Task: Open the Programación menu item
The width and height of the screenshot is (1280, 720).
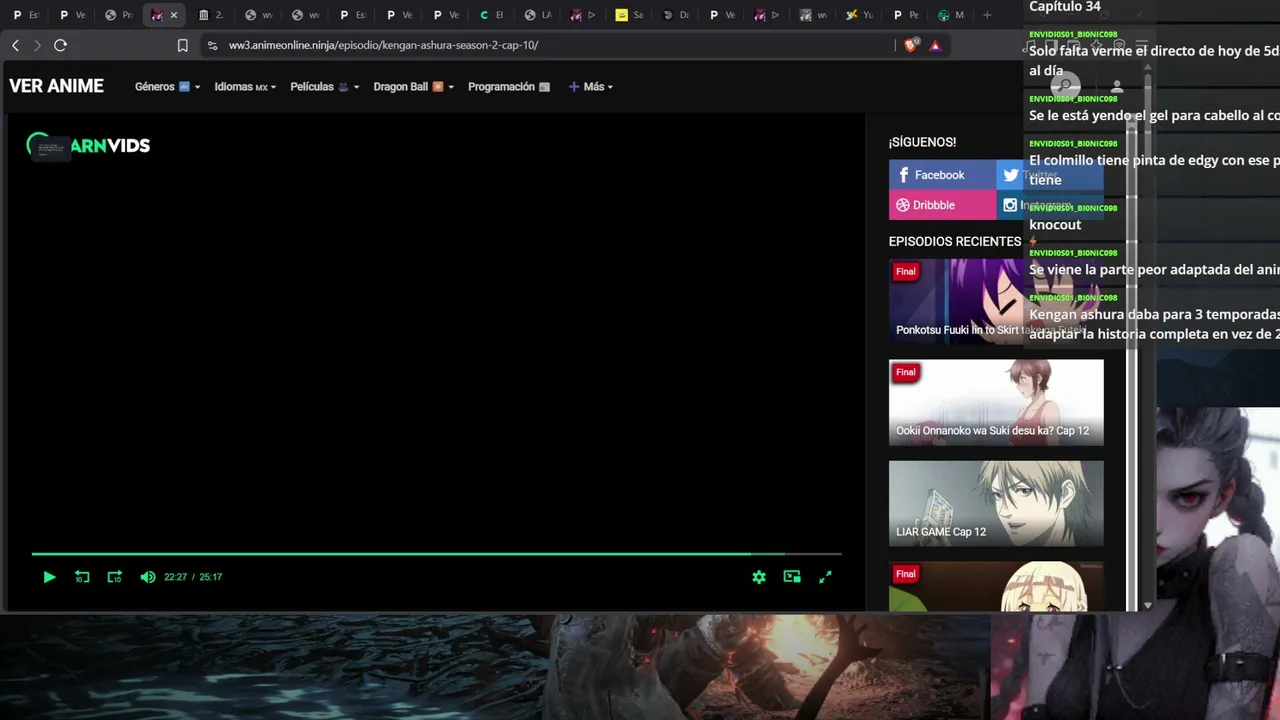Action: coord(509,87)
